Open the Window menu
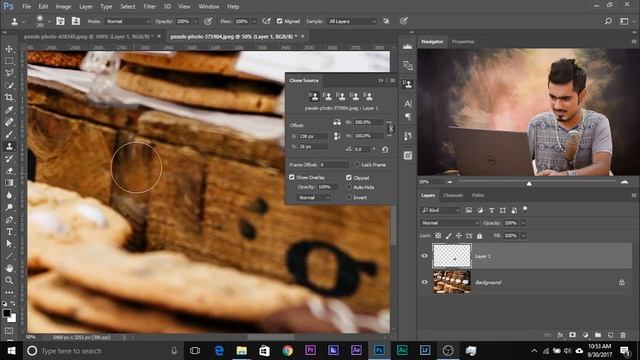This screenshot has height=360, width=640. tap(209, 7)
